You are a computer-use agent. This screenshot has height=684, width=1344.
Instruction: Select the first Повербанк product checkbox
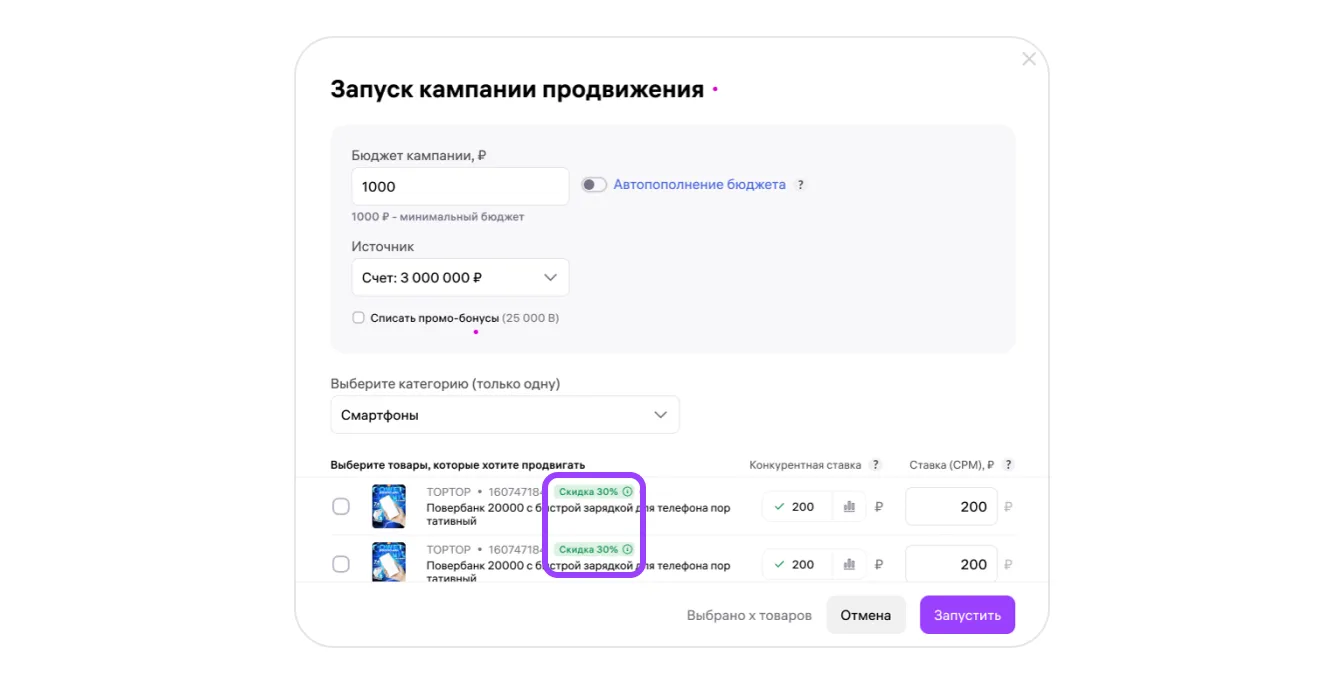coord(341,507)
